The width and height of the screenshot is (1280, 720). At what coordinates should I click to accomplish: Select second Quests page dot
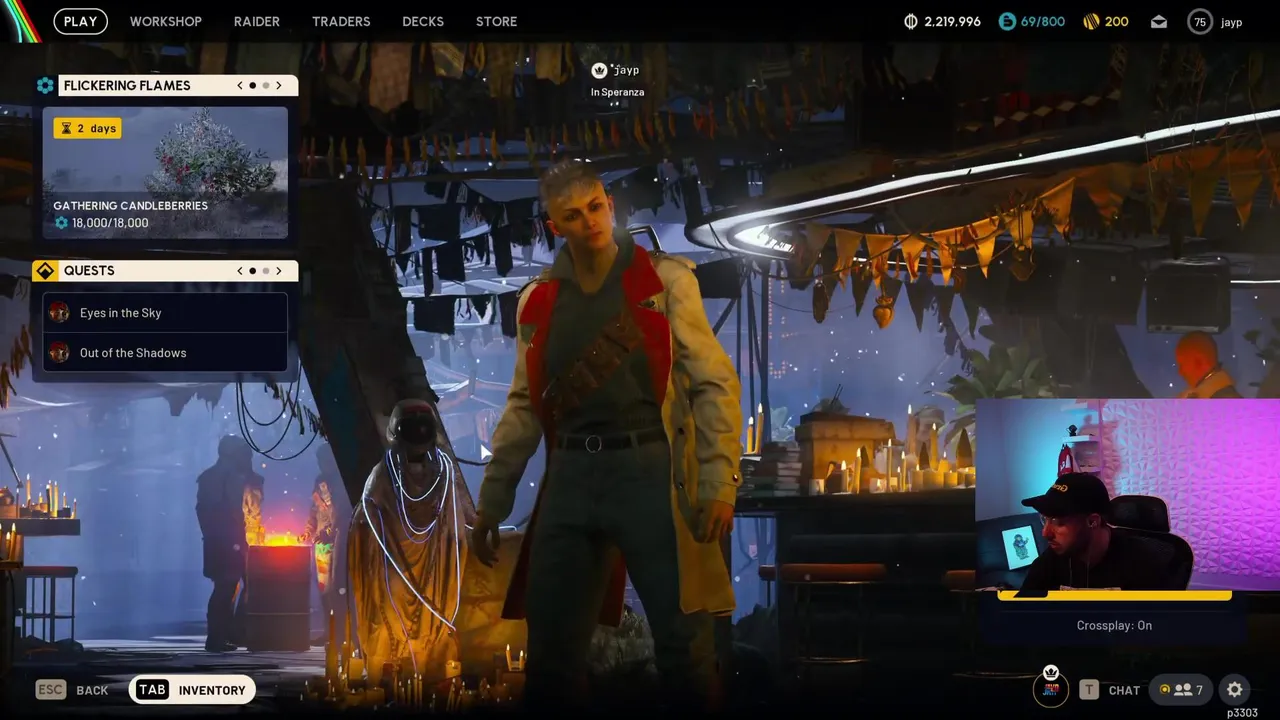click(266, 271)
